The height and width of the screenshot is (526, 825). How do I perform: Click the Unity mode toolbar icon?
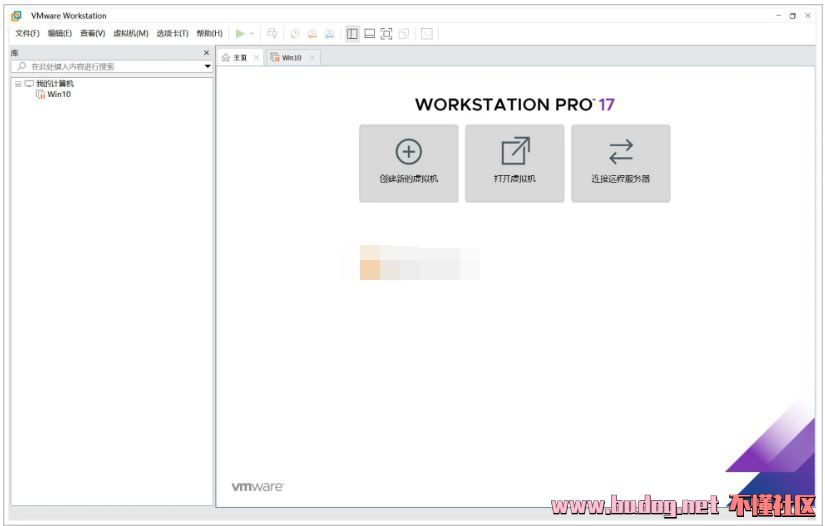(404, 34)
